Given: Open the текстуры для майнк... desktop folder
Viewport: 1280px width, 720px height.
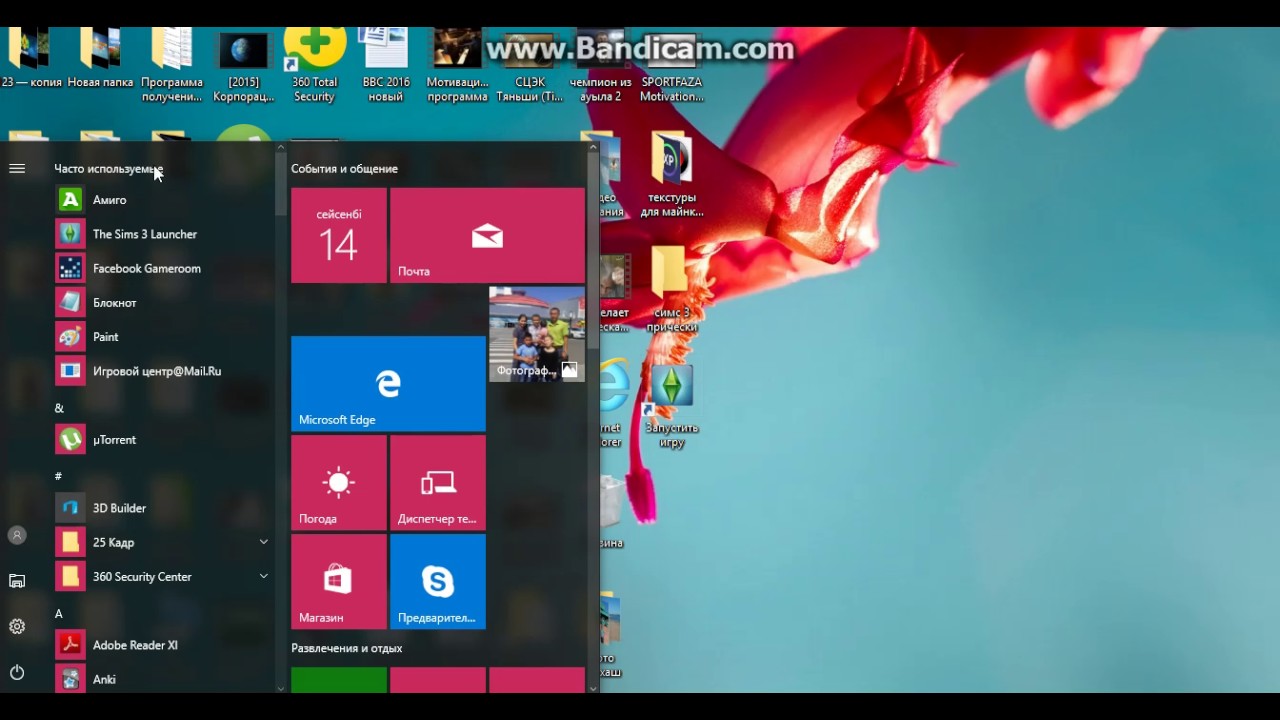Looking at the screenshot, I should [672, 175].
